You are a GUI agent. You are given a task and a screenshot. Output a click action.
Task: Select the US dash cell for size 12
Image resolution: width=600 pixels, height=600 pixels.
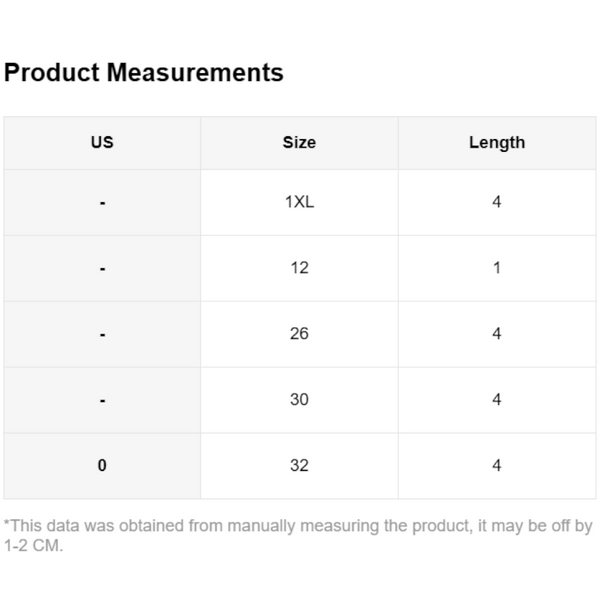[102, 269]
